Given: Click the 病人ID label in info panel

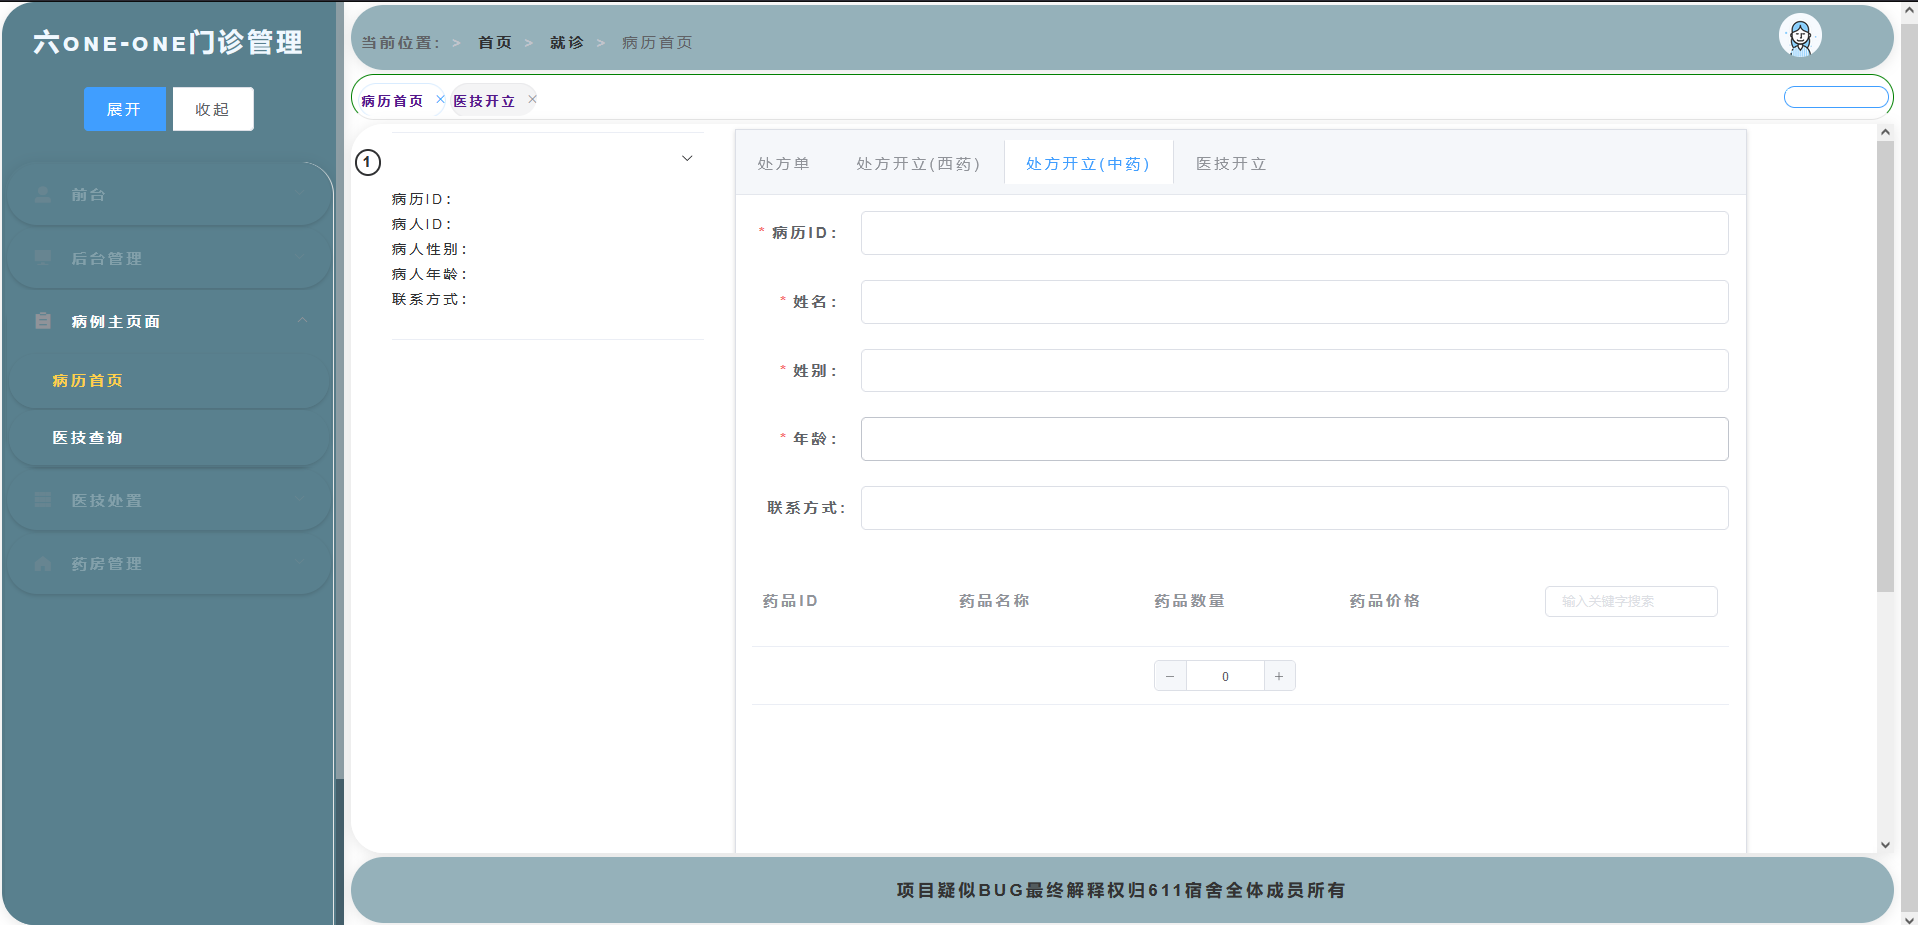Looking at the screenshot, I should [x=422, y=224].
